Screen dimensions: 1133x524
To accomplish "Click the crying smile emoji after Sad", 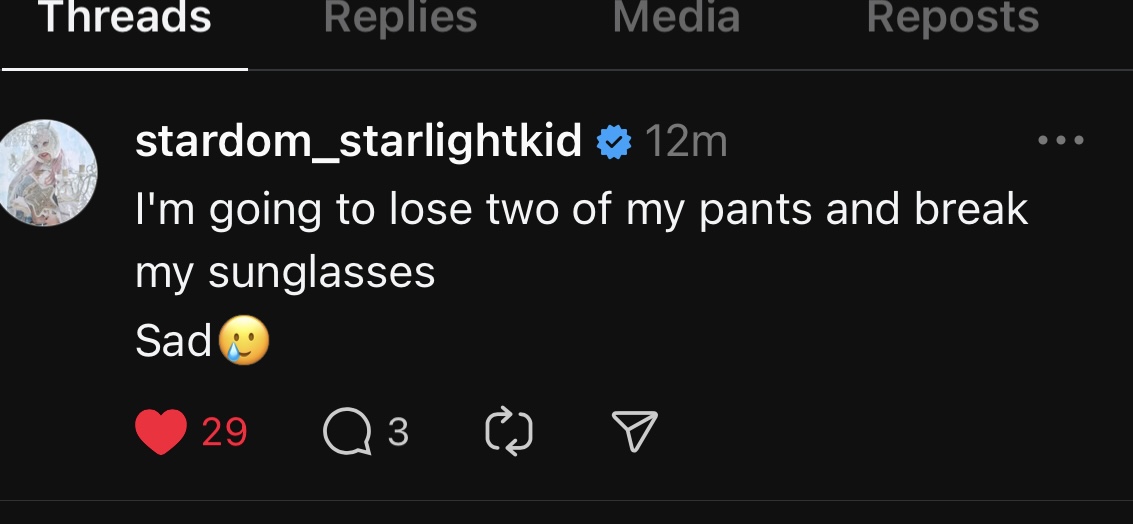I will pos(244,342).
